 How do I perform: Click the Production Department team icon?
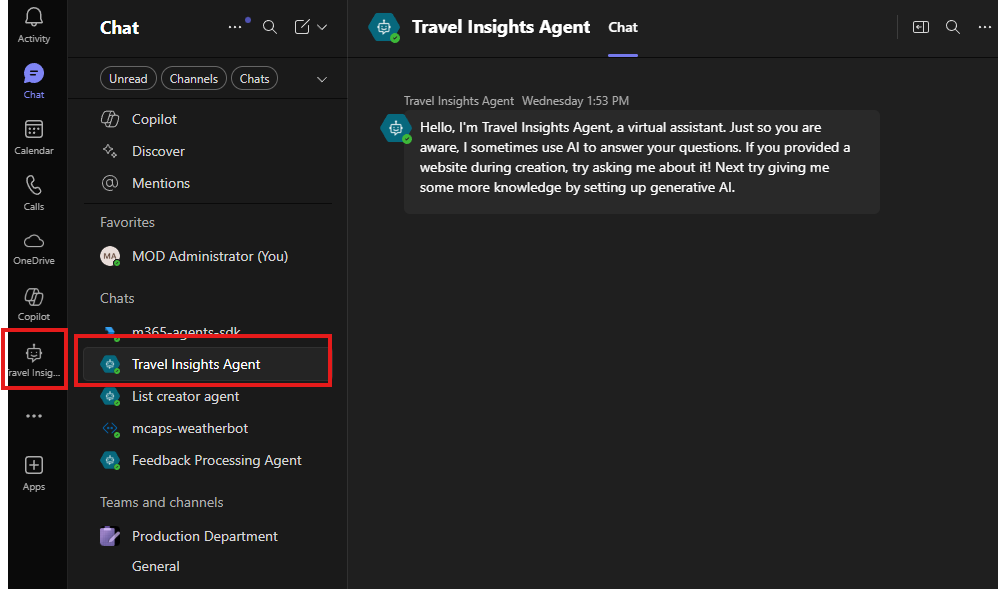(x=110, y=536)
